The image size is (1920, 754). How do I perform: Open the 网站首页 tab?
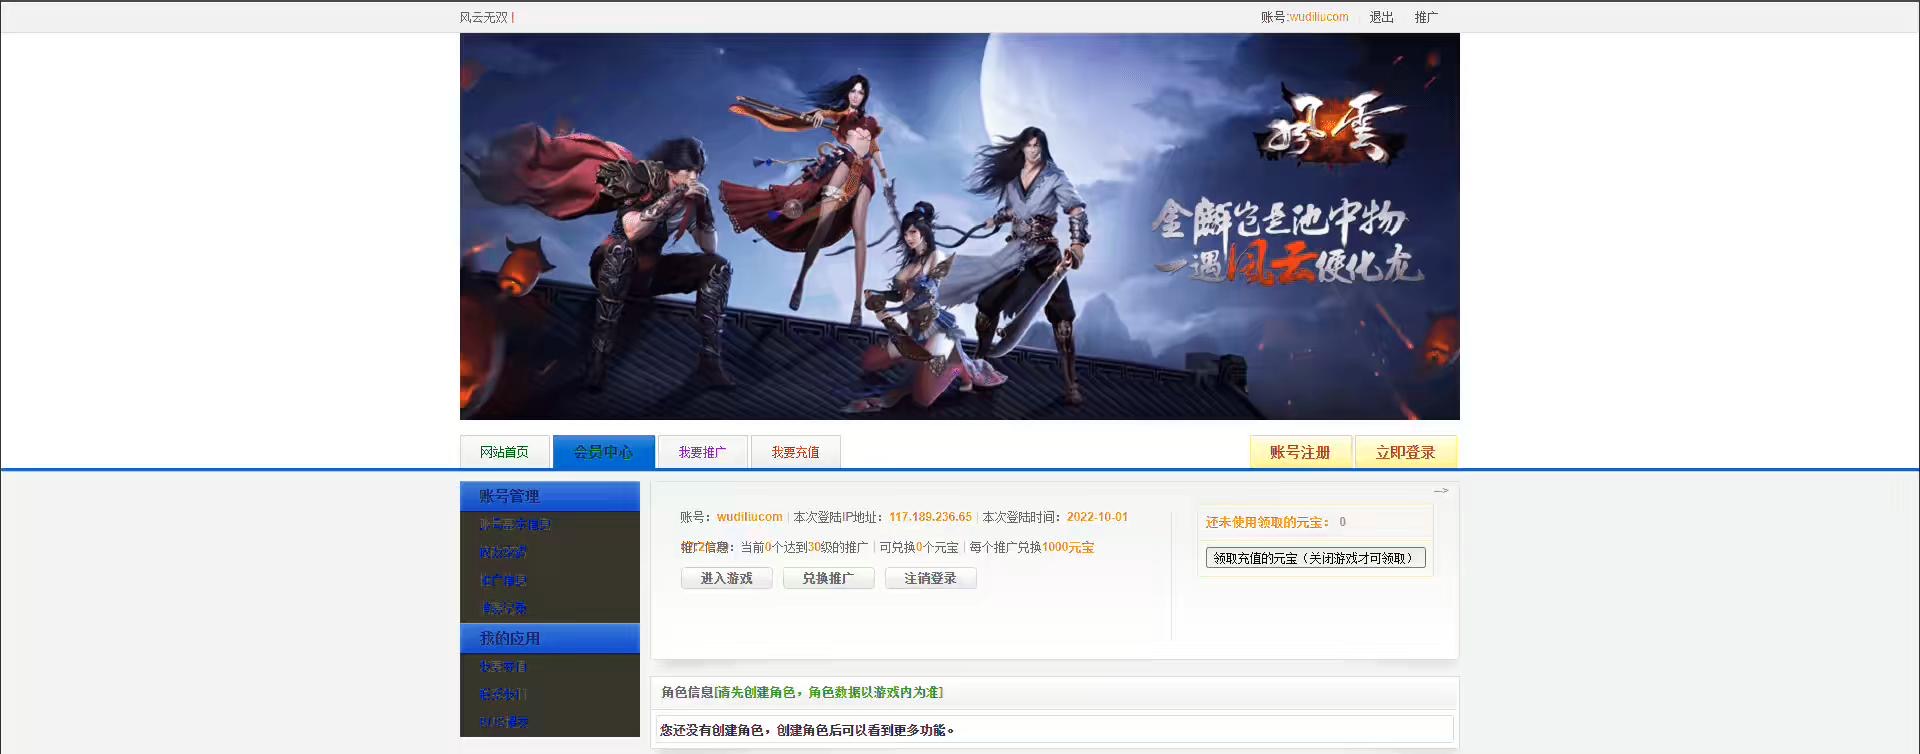tap(504, 452)
